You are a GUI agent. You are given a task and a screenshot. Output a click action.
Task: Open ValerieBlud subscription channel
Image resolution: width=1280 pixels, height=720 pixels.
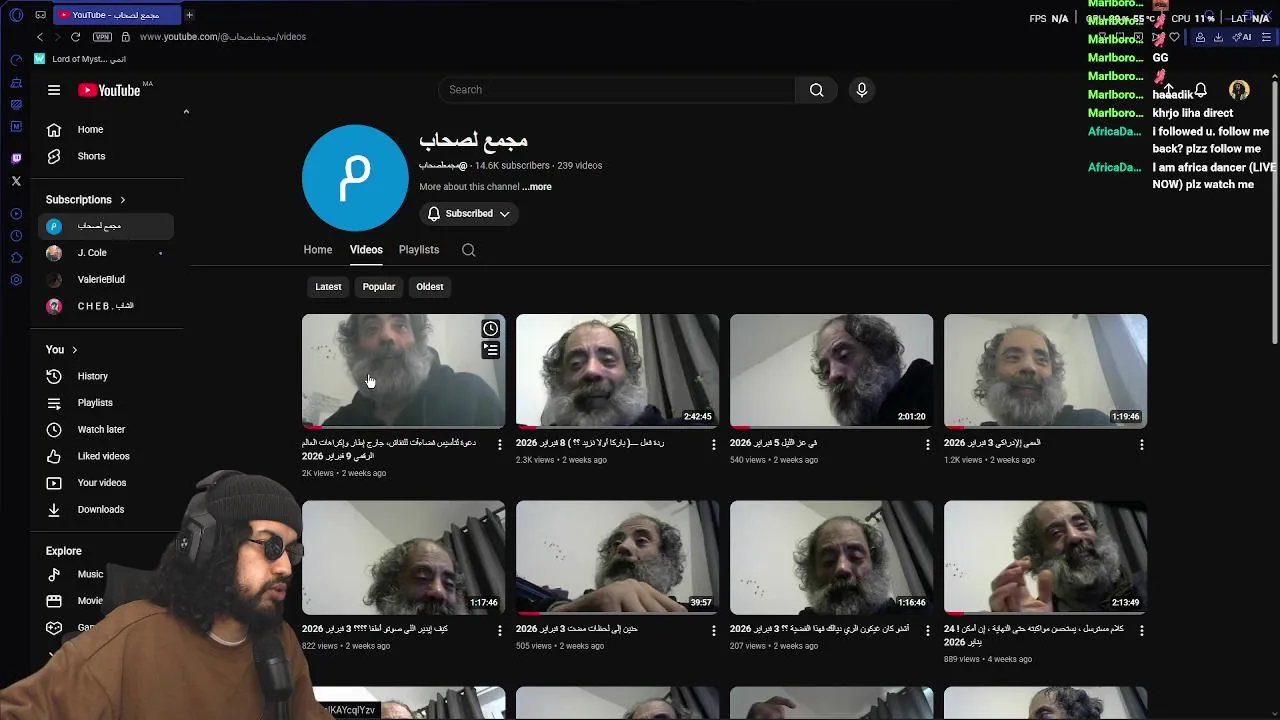pyautogui.click(x=106, y=280)
